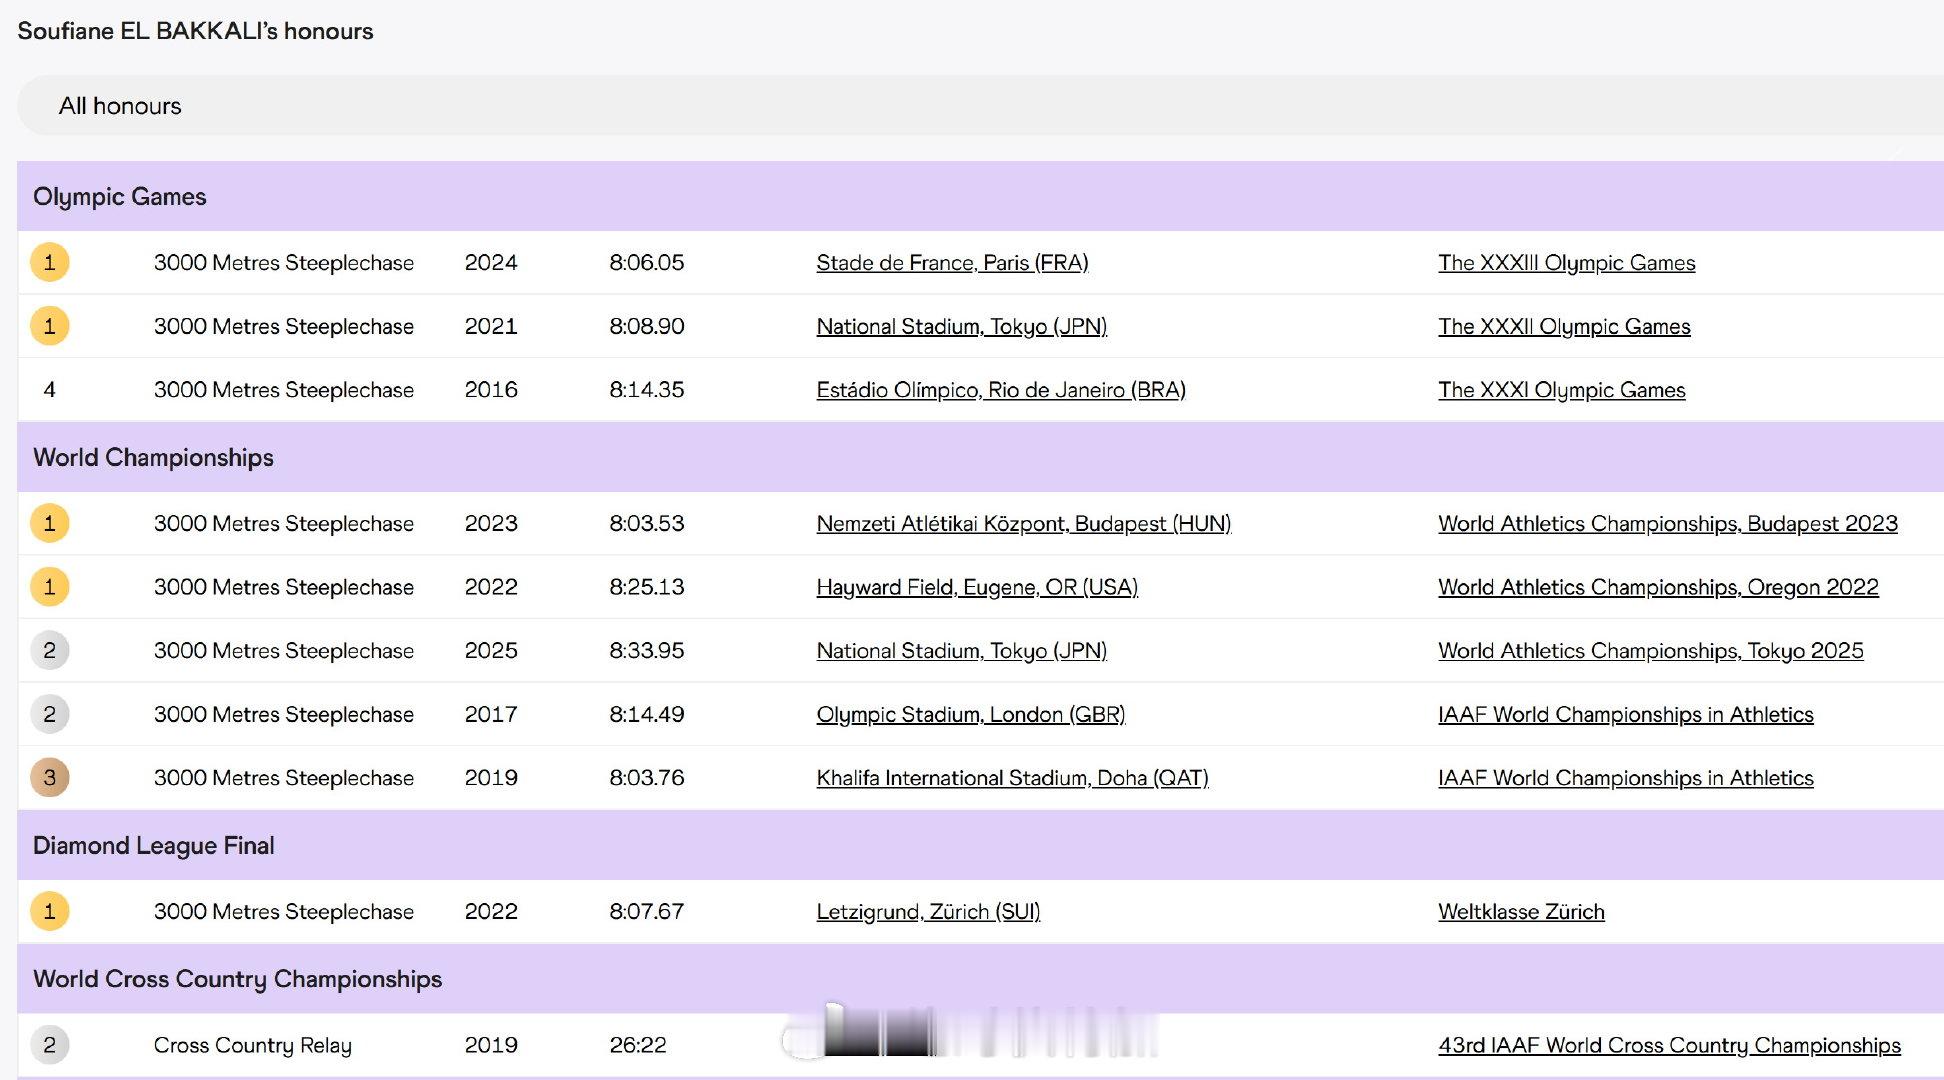The height and width of the screenshot is (1080, 1944).
Task: Click the 2024 Olympic gold medal badge
Action: [49, 263]
